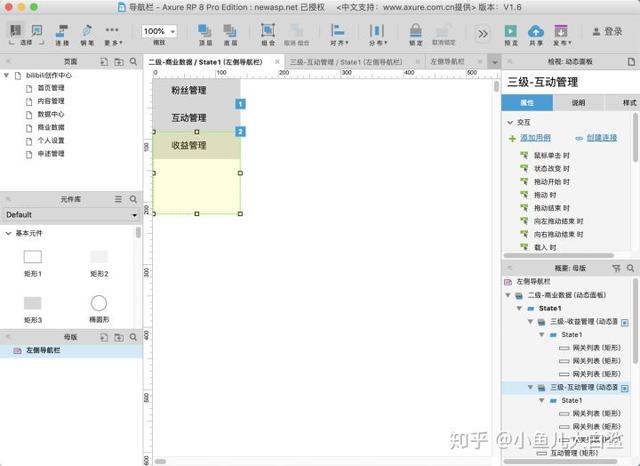Open the outline filter icon
640x466 pixels.
point(616,268)
